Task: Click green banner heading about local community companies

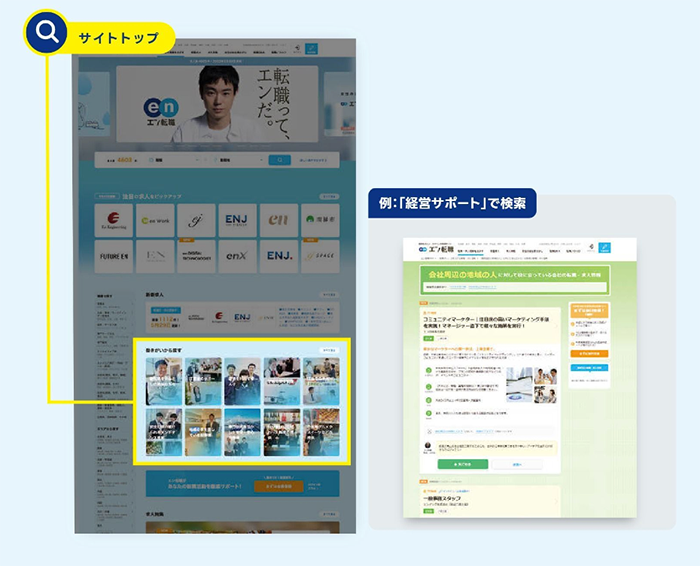Action: (x=514, y=275)
